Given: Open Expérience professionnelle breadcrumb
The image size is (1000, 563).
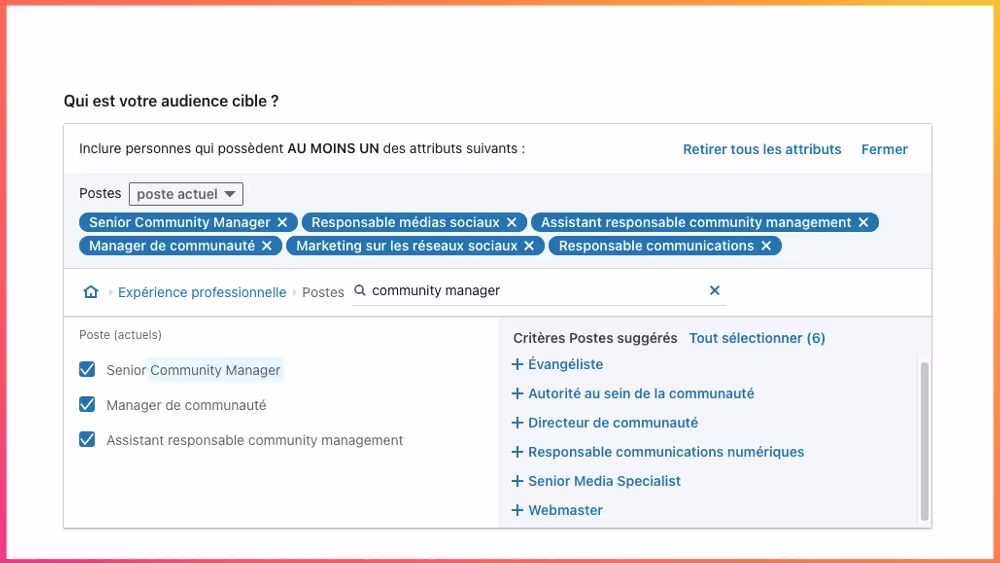Looking at the screenshot, I should point(202,293).
